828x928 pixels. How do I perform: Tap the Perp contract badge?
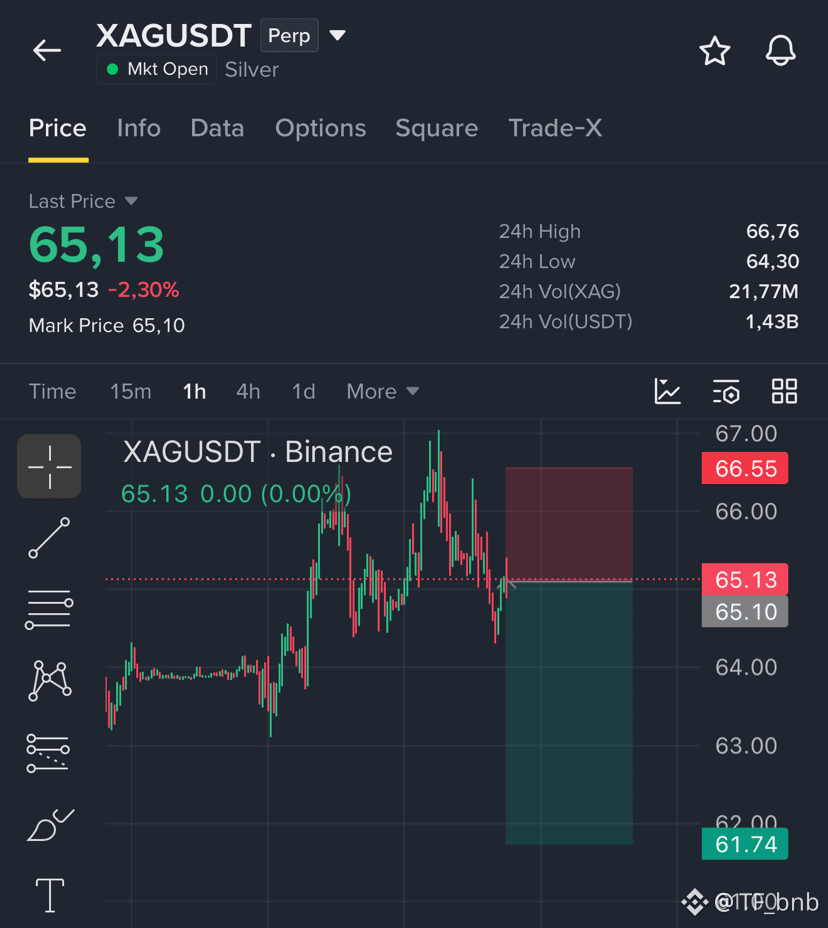(289, 36)
